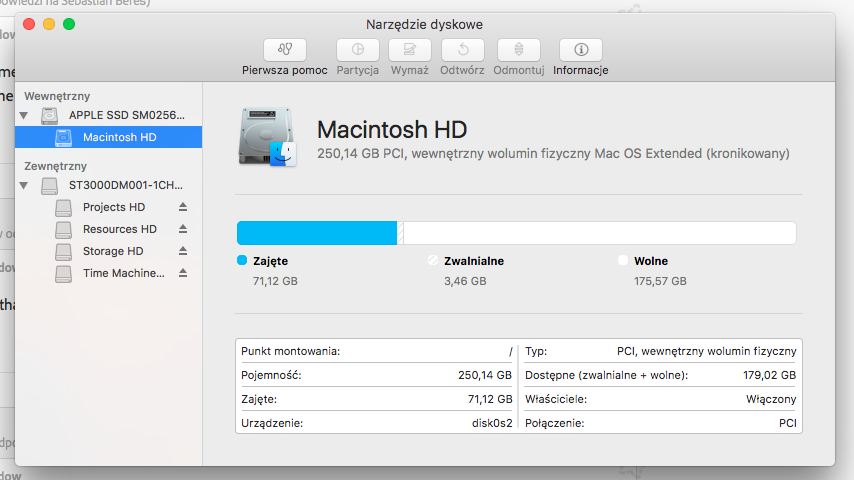Select the Storage HD volume
The width and height of the screenshot is (854, 480).
(112, 251)
